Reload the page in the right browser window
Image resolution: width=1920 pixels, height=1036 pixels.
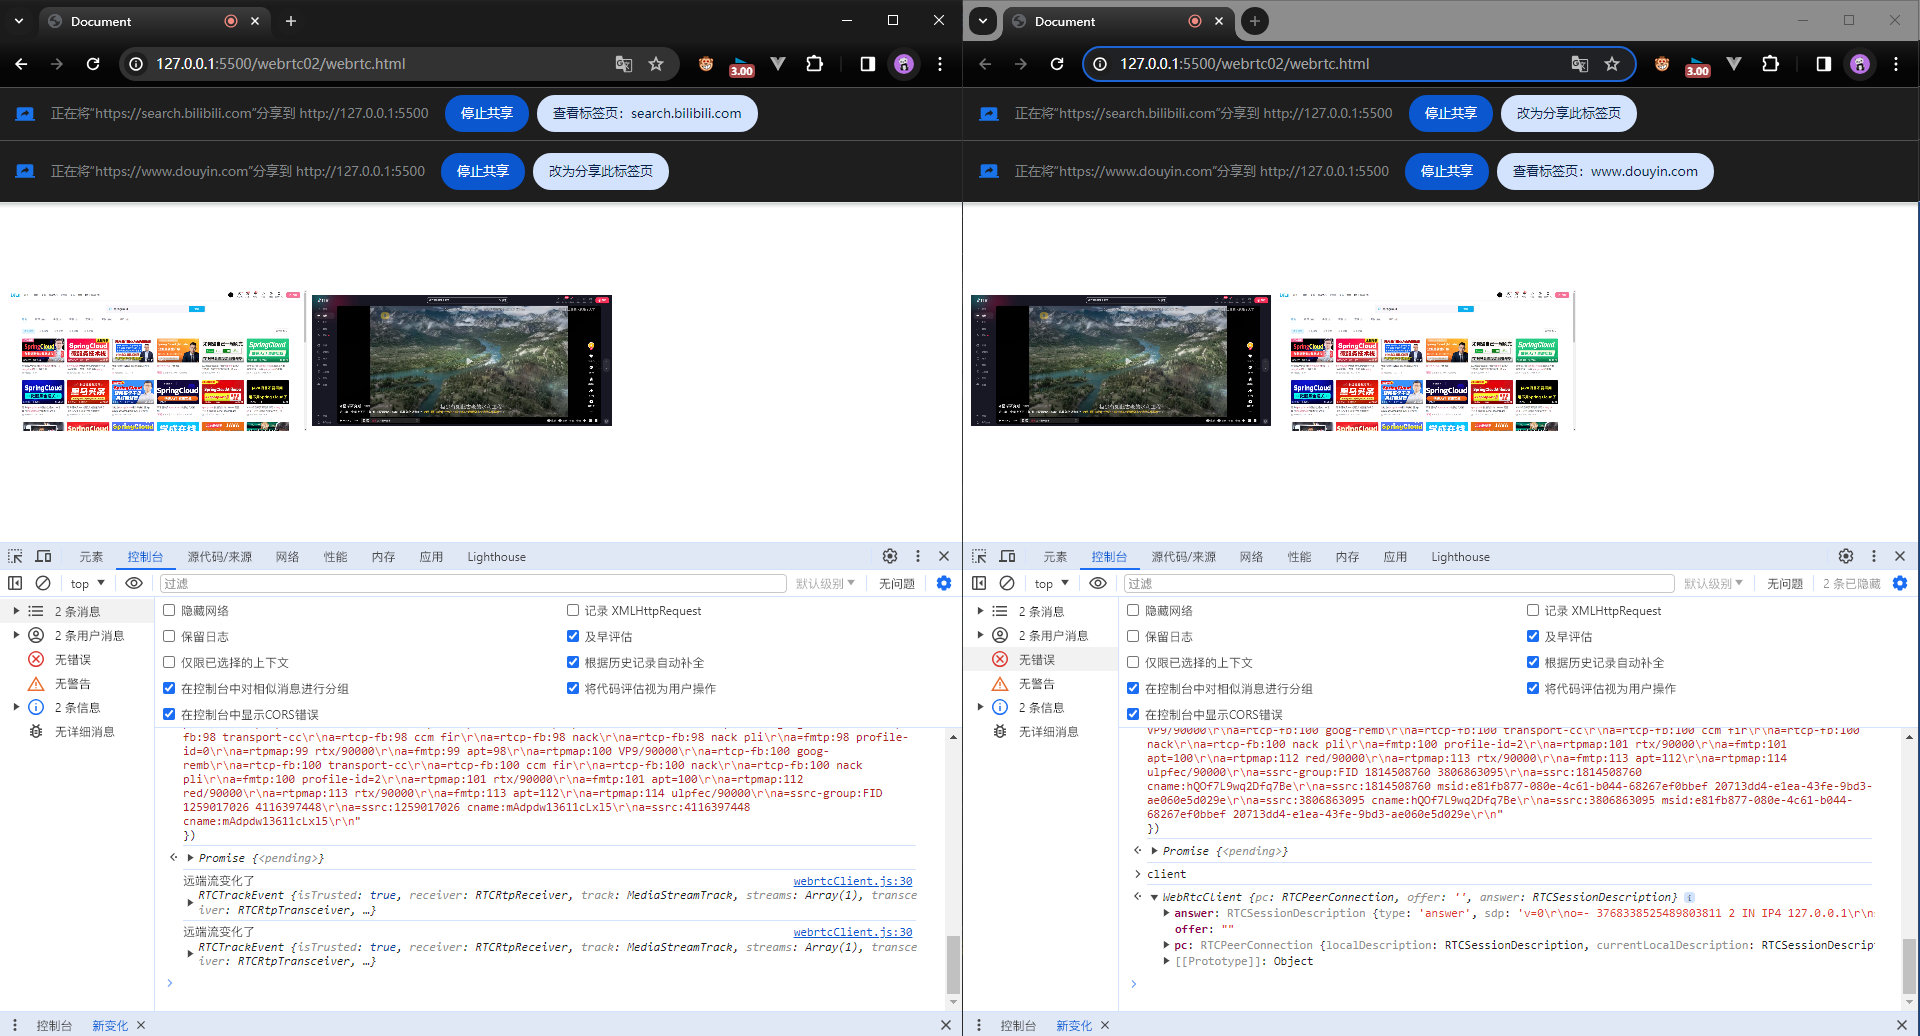(1057, 64)
